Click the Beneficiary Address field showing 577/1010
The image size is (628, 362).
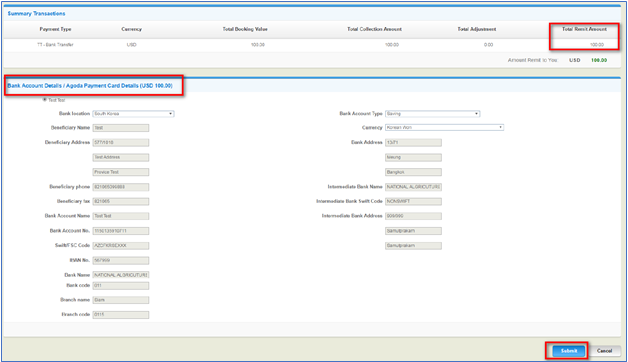tap(121, 143)
